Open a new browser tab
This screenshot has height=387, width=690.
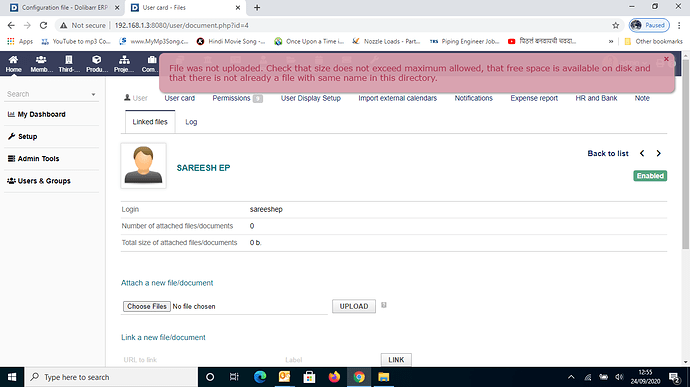tap(257, 7)
